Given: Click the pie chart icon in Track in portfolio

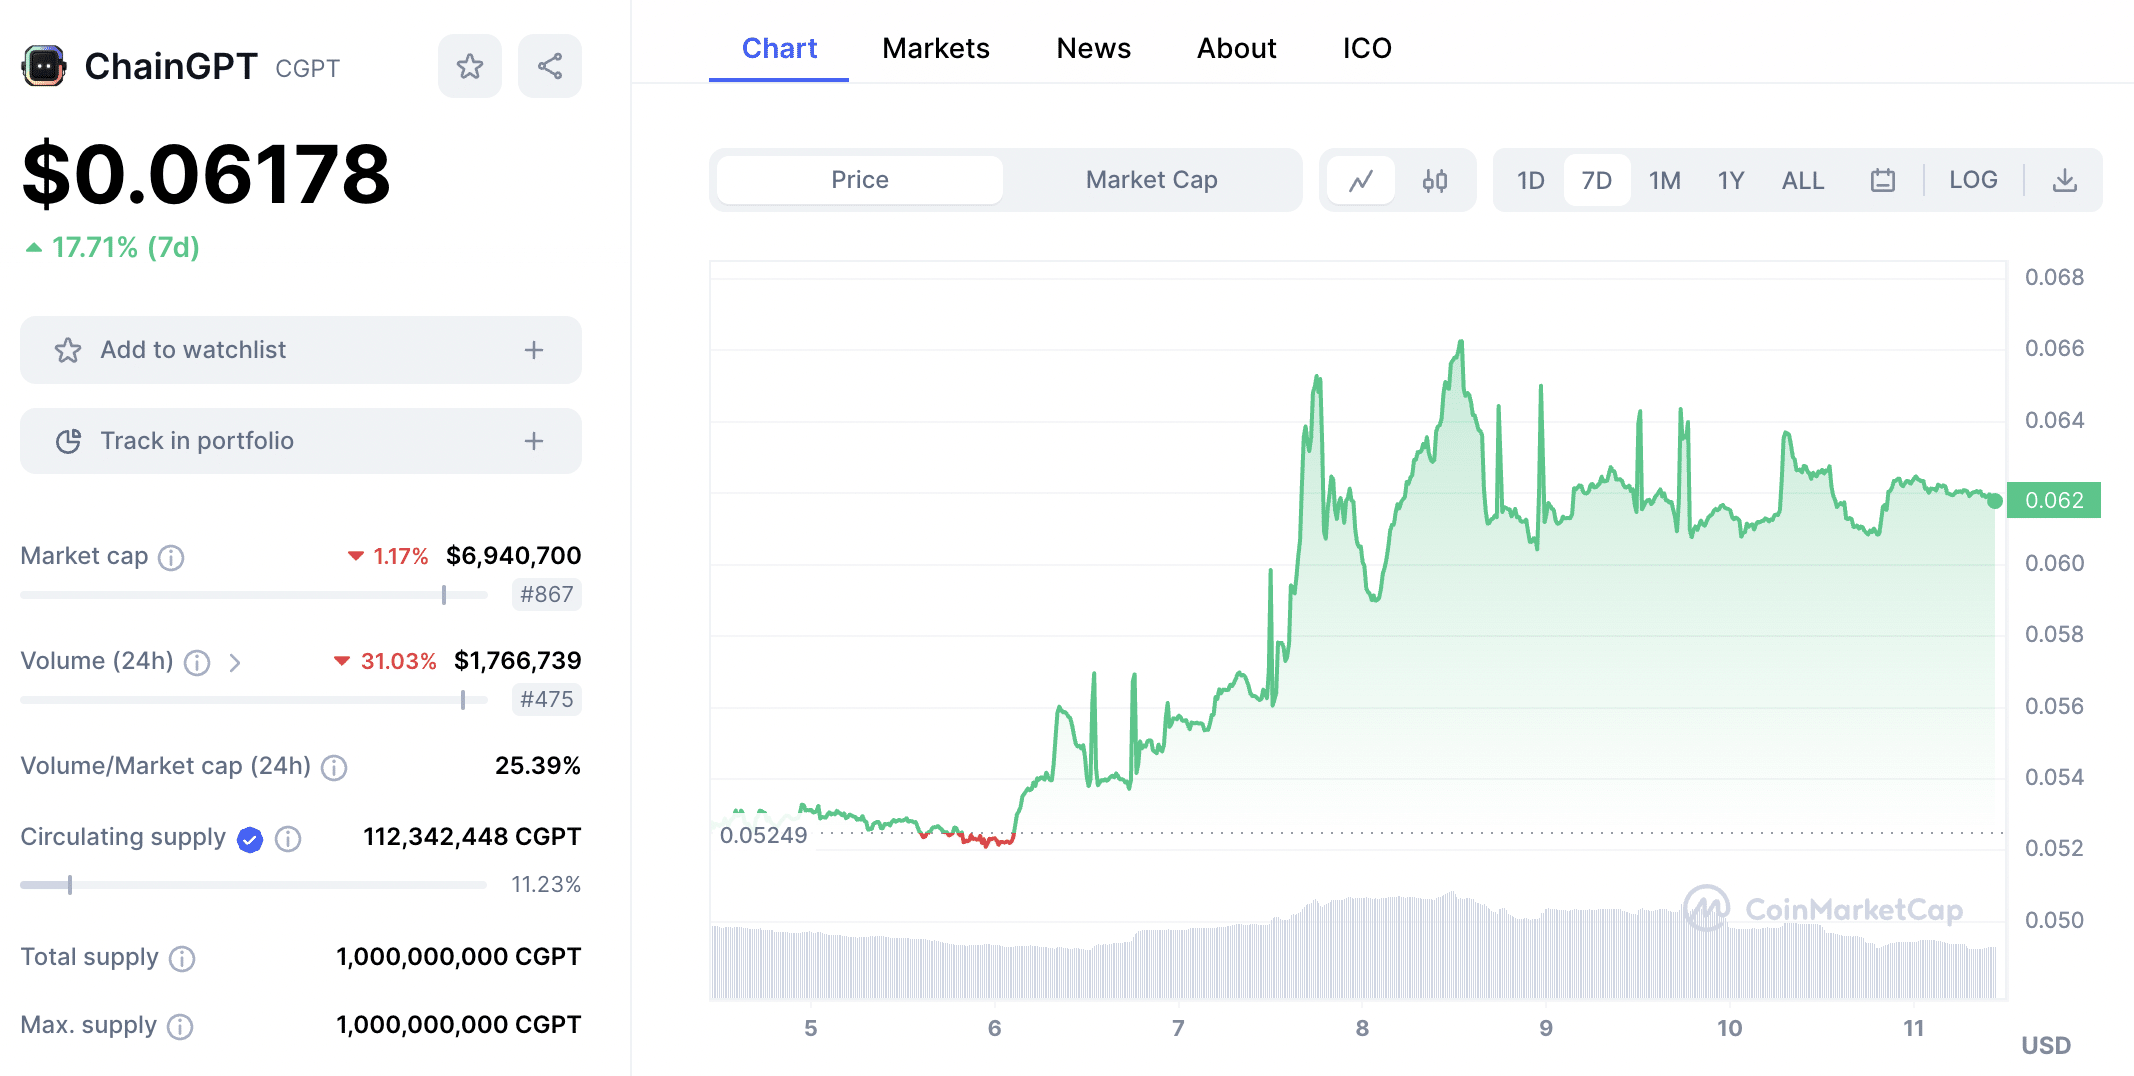Looking at the screenshot, I should pos(68,441).
